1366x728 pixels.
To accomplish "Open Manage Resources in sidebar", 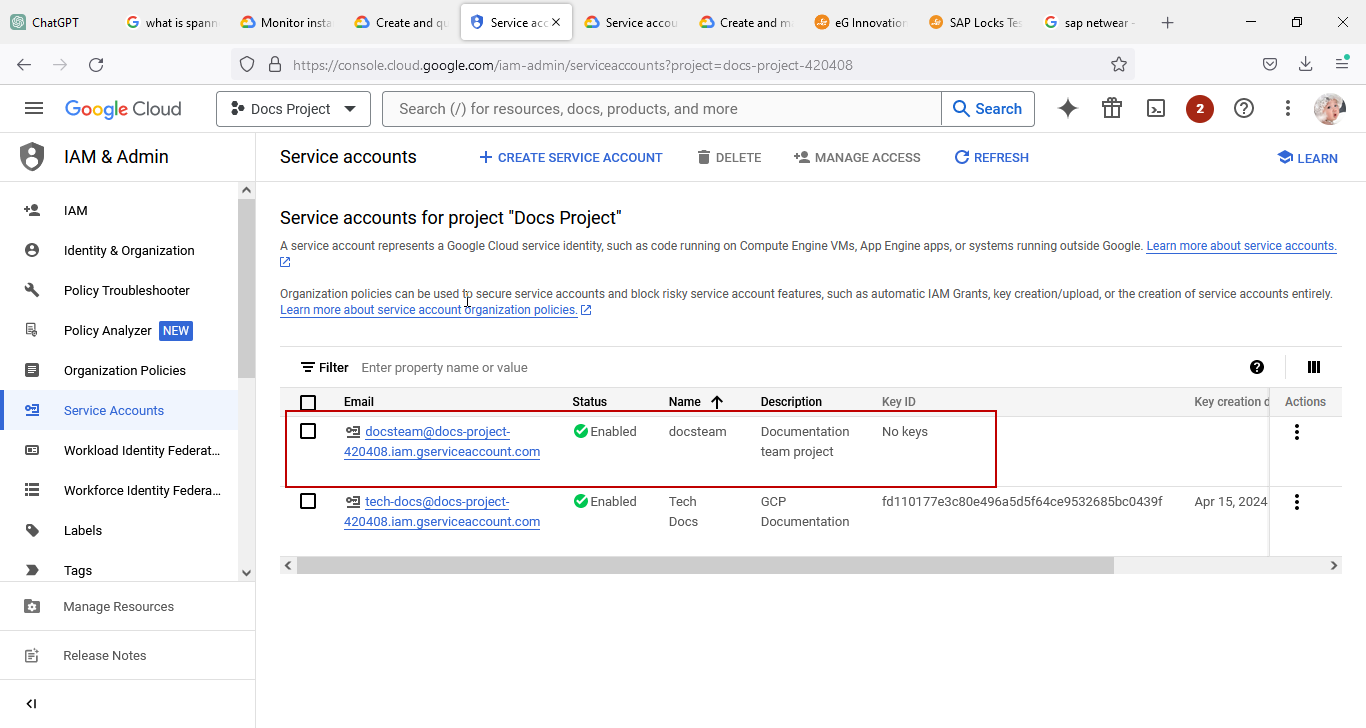I will tap(127, 606).
